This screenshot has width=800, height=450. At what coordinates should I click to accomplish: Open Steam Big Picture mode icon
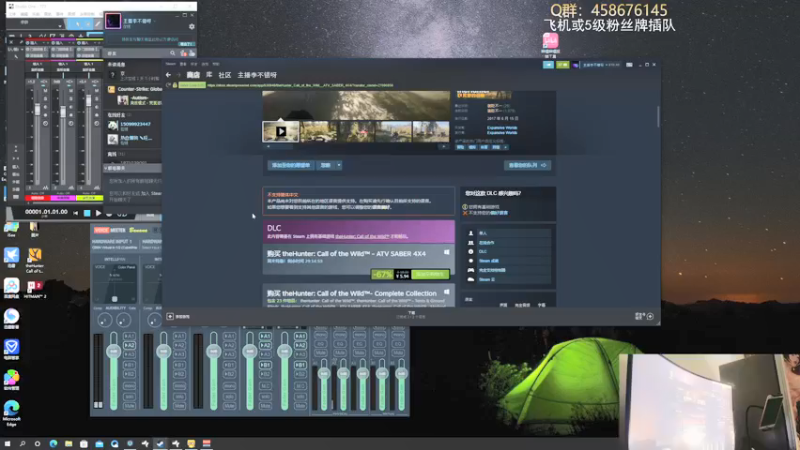[x=629, y=65]
